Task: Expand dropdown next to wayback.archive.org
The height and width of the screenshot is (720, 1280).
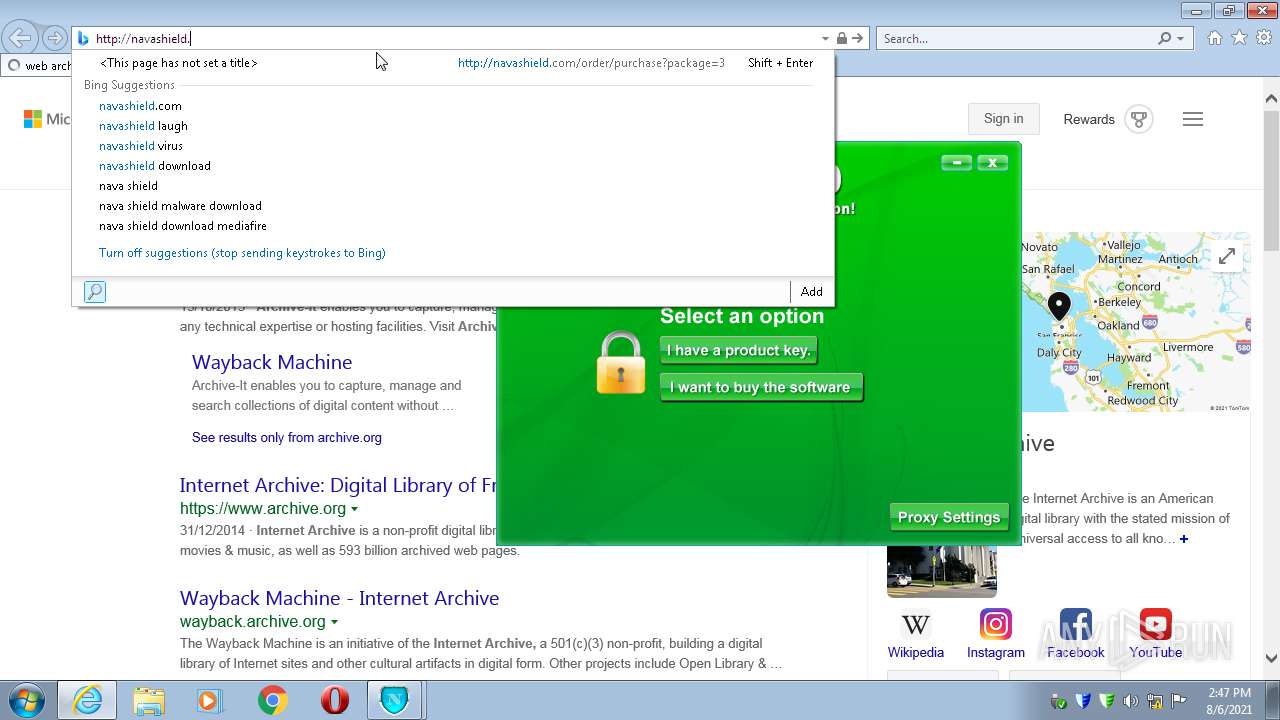Action: point(334,622)
